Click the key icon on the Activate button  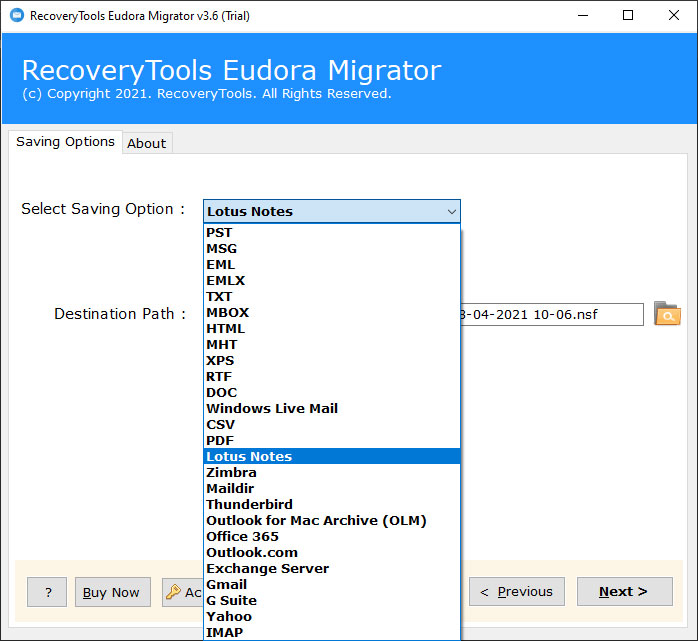(x=173, y=592)
